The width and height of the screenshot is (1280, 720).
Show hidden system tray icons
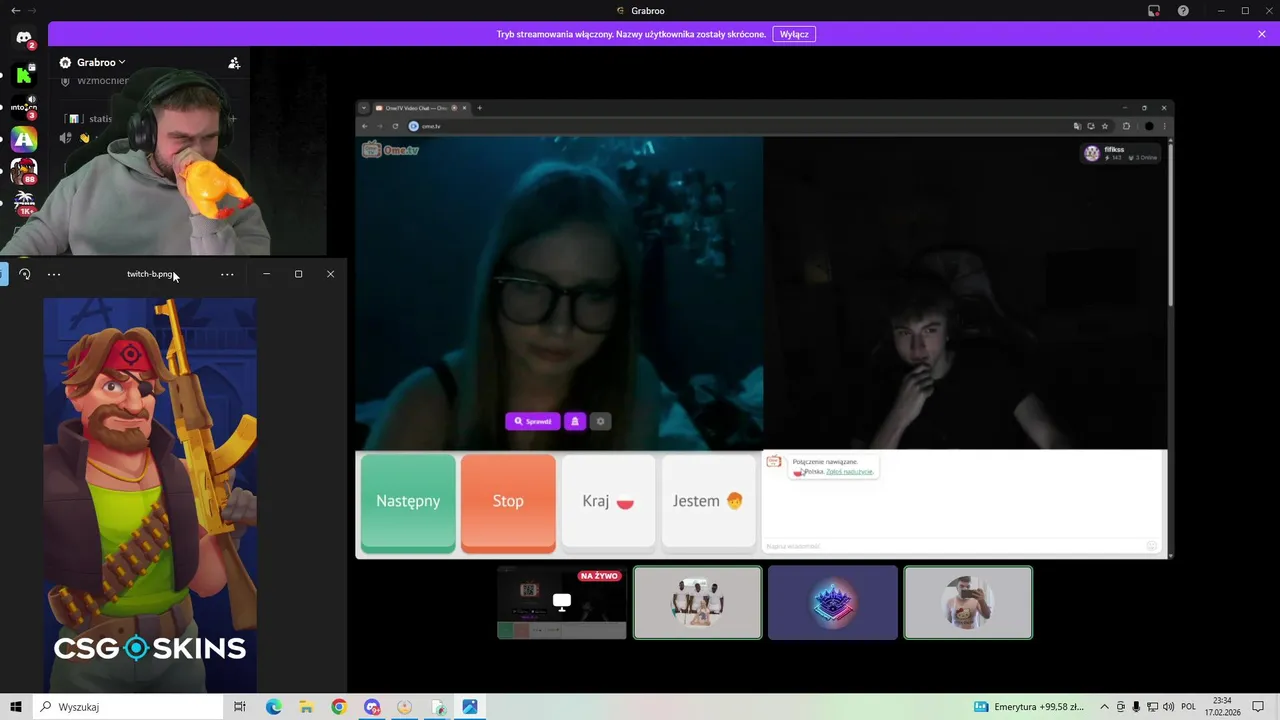point(1105,707)
